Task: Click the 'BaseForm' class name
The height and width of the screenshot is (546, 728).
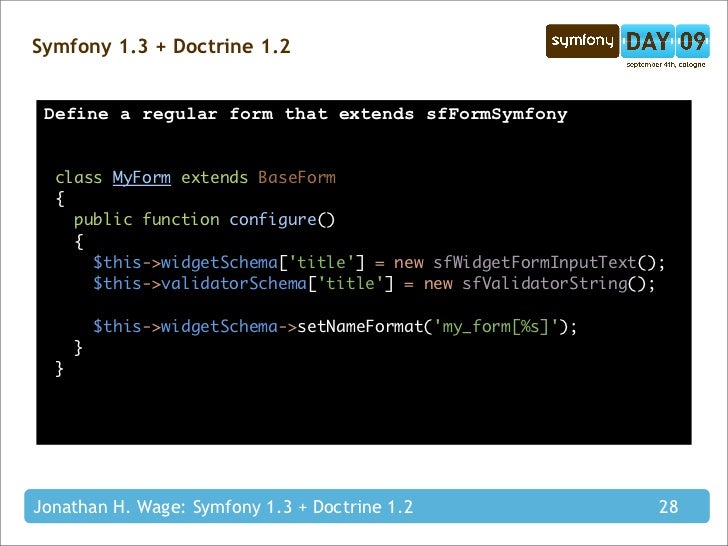Action: (x=297, y=177)
